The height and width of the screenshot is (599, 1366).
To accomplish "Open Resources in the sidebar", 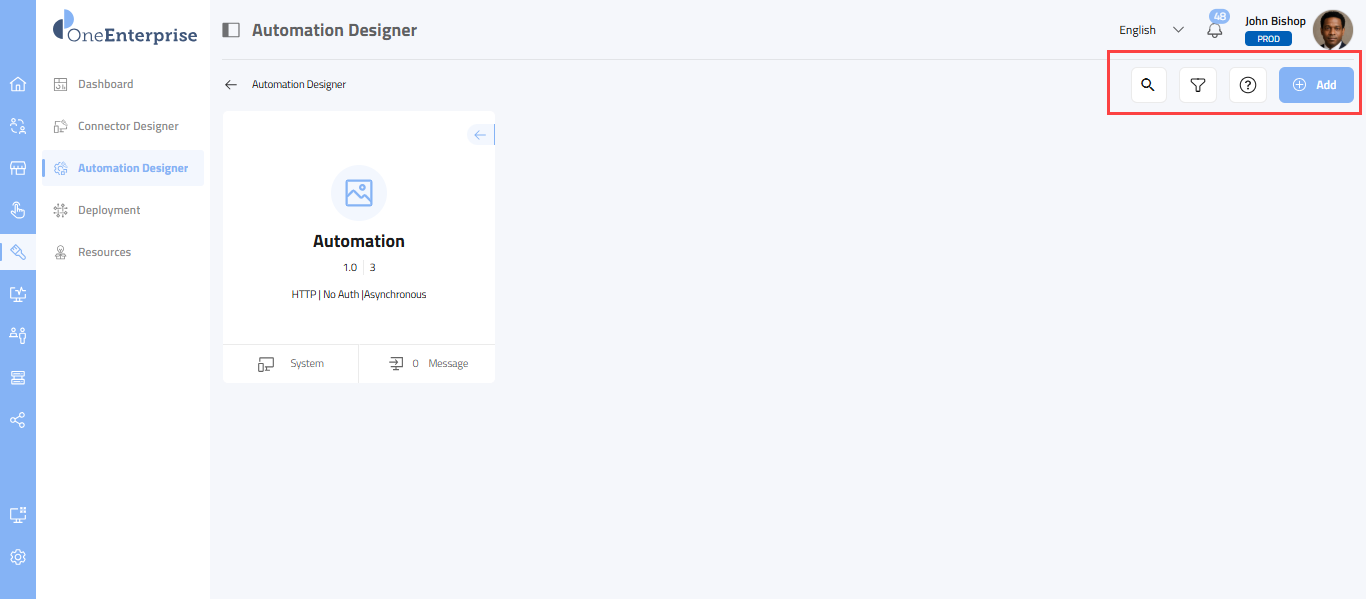I will coord(104,252).
